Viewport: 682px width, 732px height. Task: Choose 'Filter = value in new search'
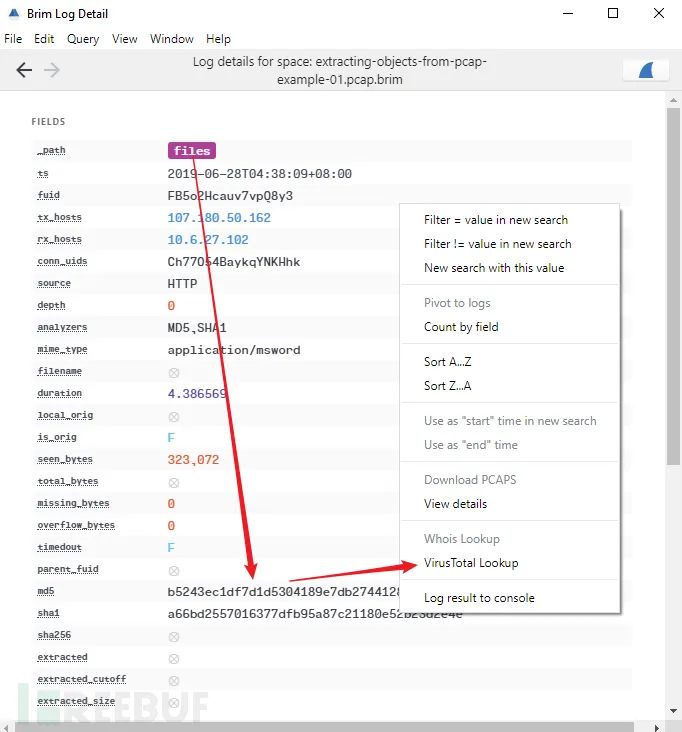[496, 220]
